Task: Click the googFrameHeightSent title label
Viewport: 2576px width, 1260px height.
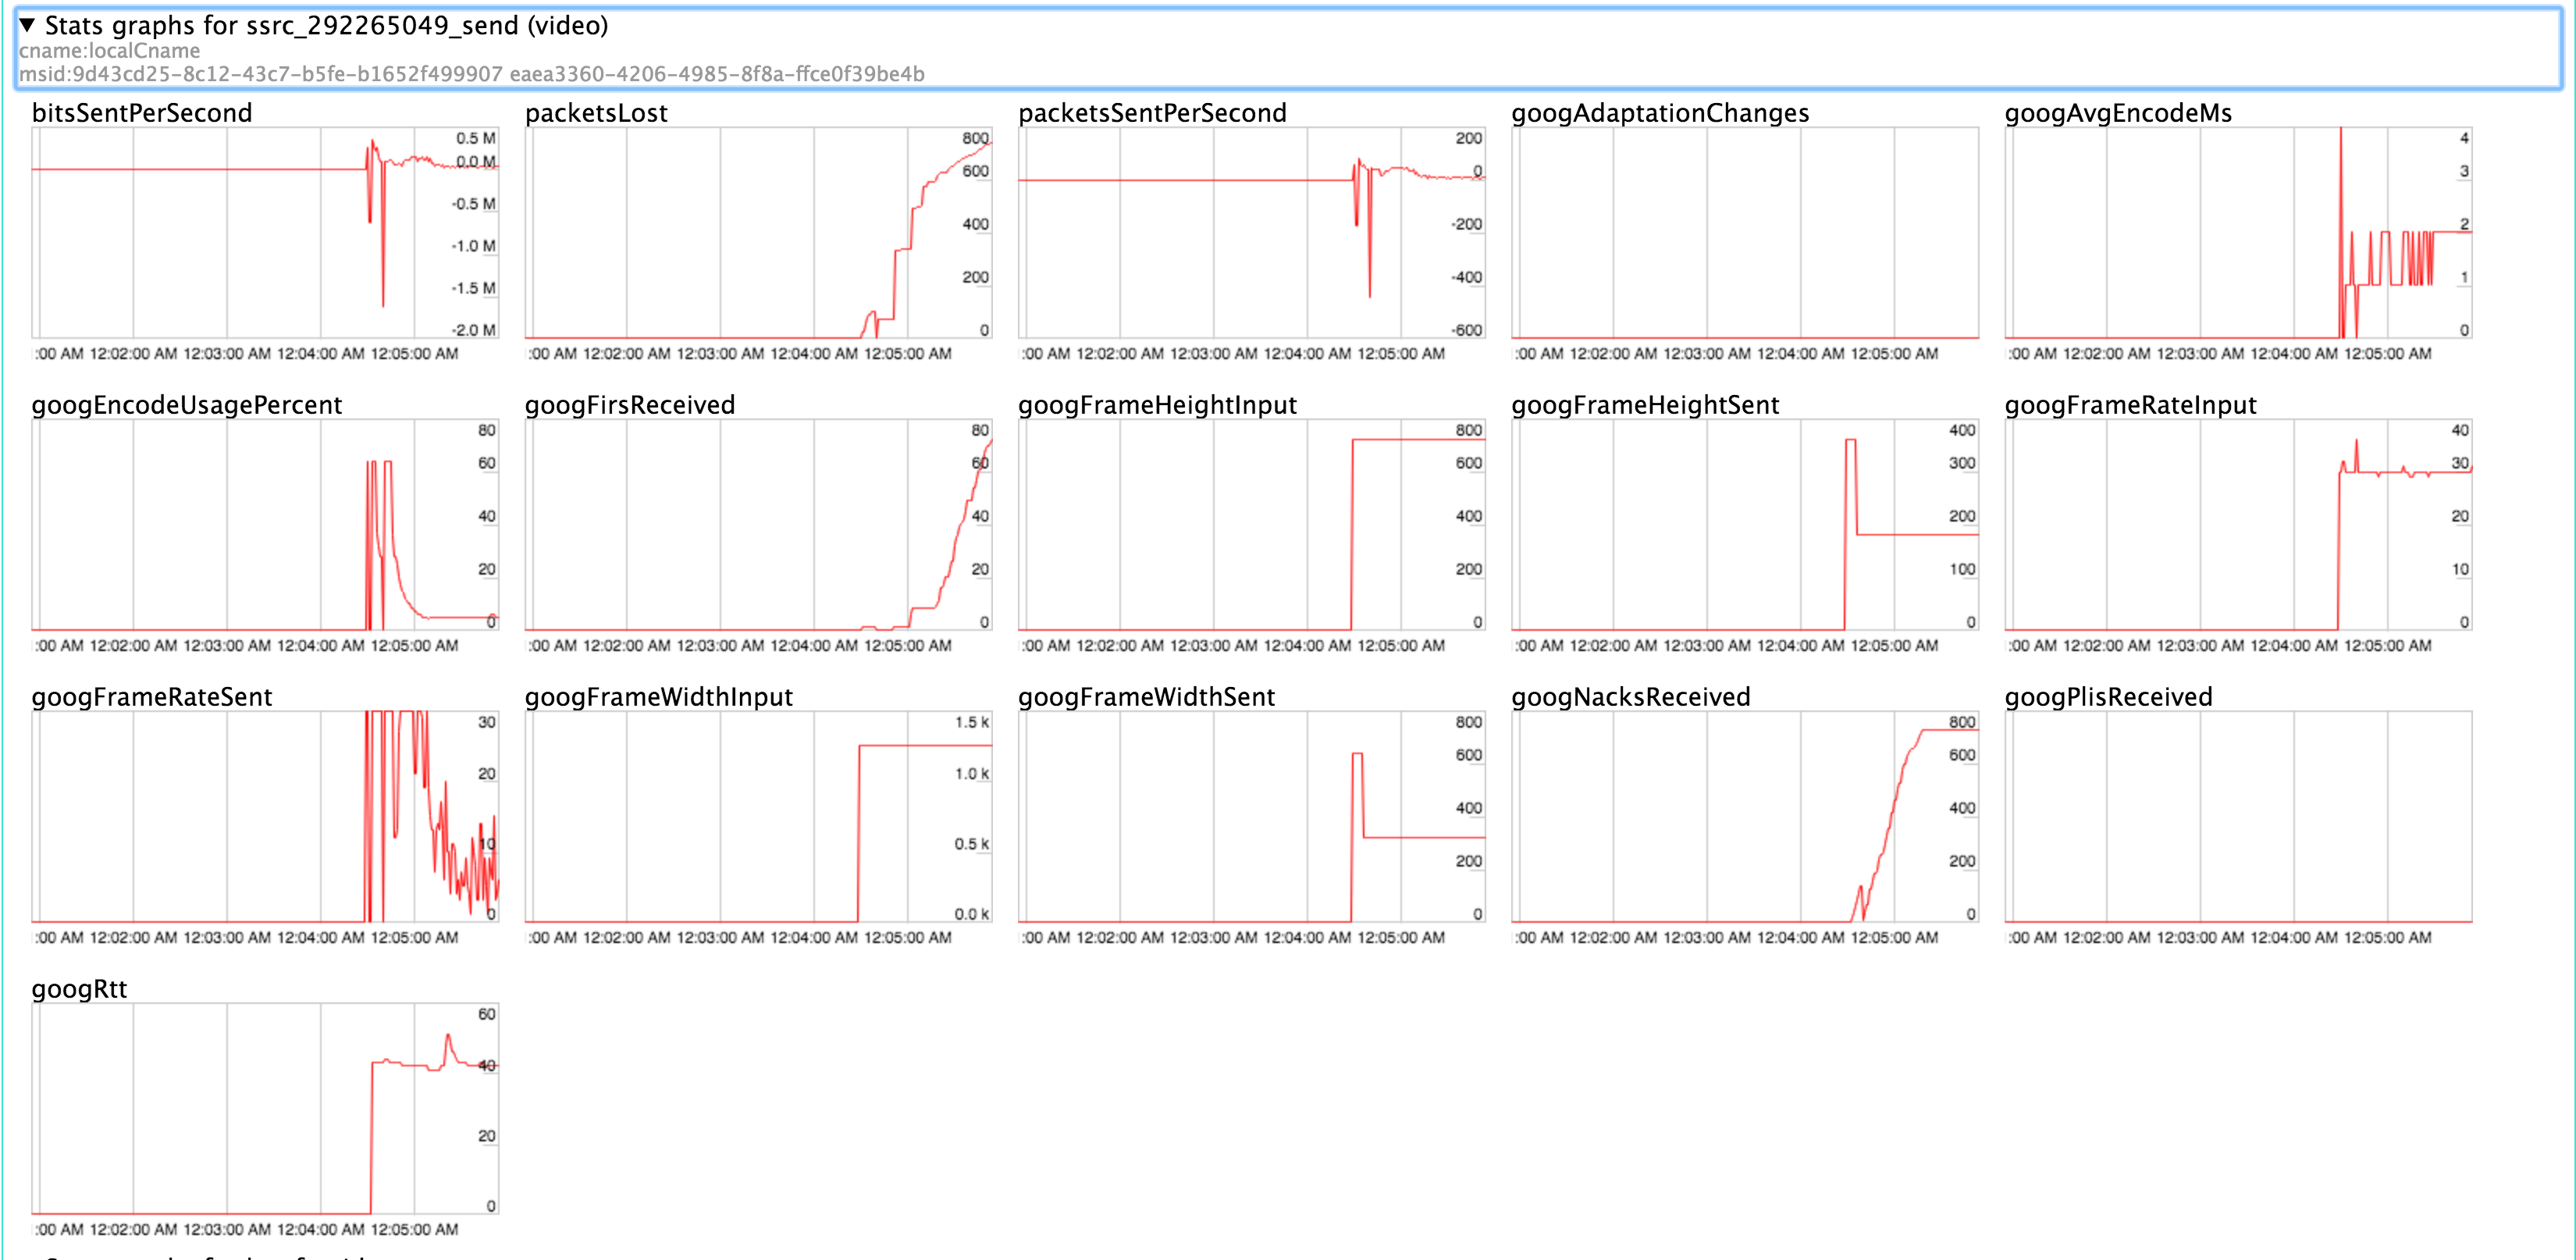Action: (x=1645, y=405)
